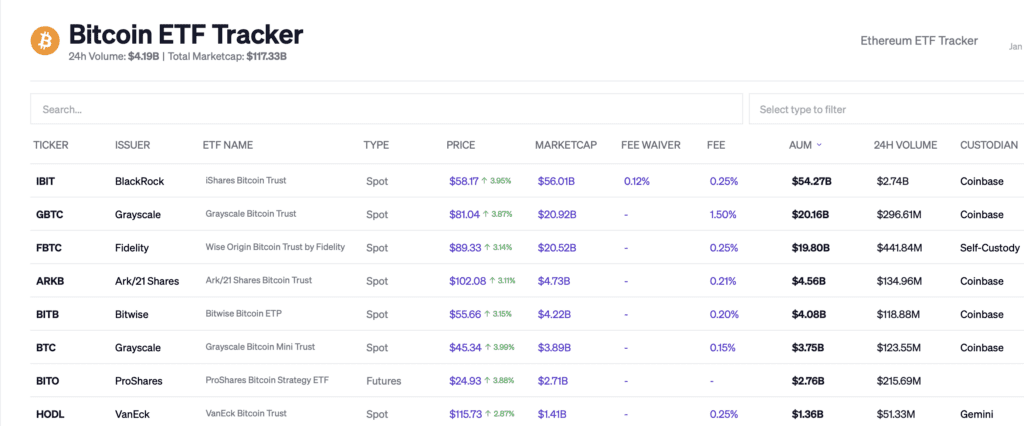Click issuer Bitwise
This screenshot has height=426, width=1024.
pyautogui.click(x=131, y=315)
